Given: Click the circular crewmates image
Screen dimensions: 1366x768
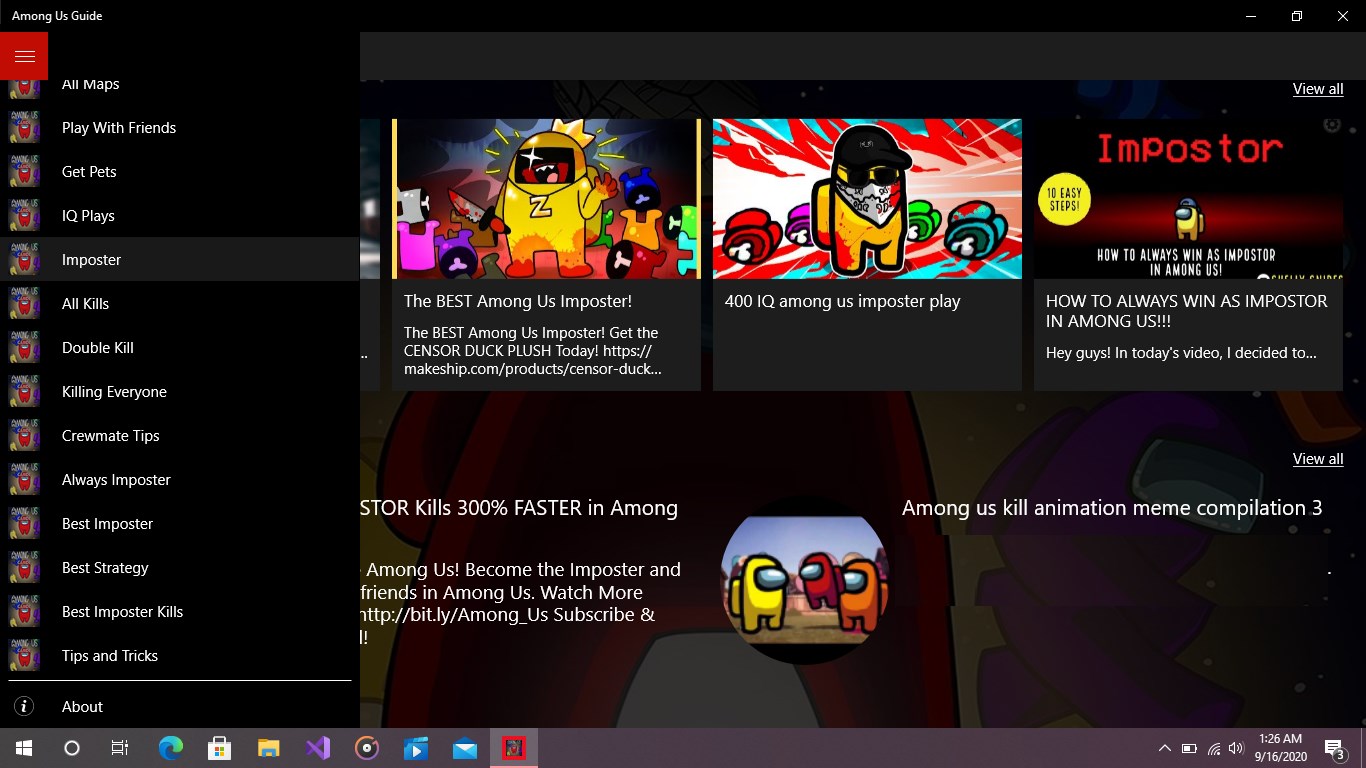Looking at the screenshot, I should click(x=805, y=582).
